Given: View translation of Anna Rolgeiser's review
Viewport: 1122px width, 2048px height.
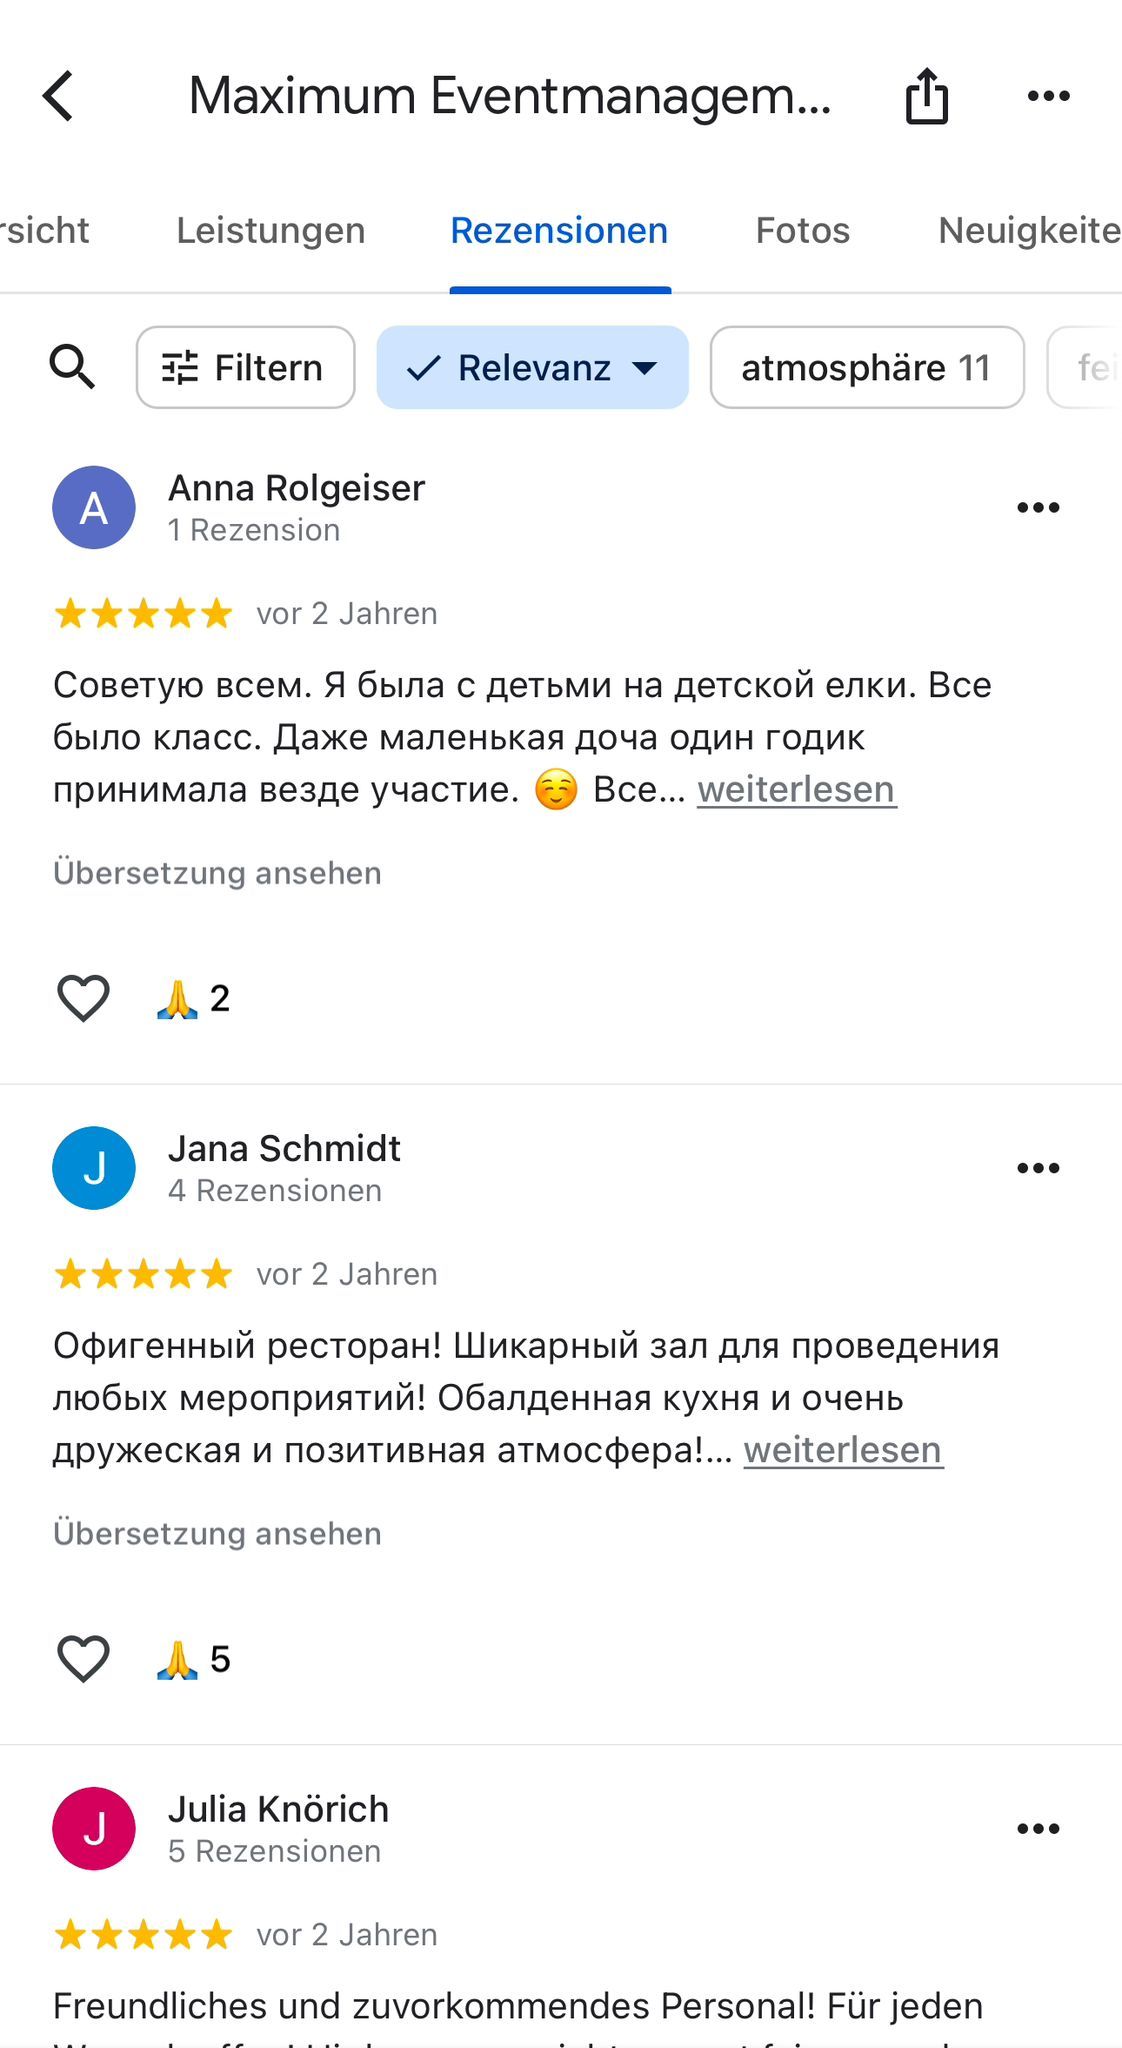Looking at the screenshot, I should click(x=217, y=873).
